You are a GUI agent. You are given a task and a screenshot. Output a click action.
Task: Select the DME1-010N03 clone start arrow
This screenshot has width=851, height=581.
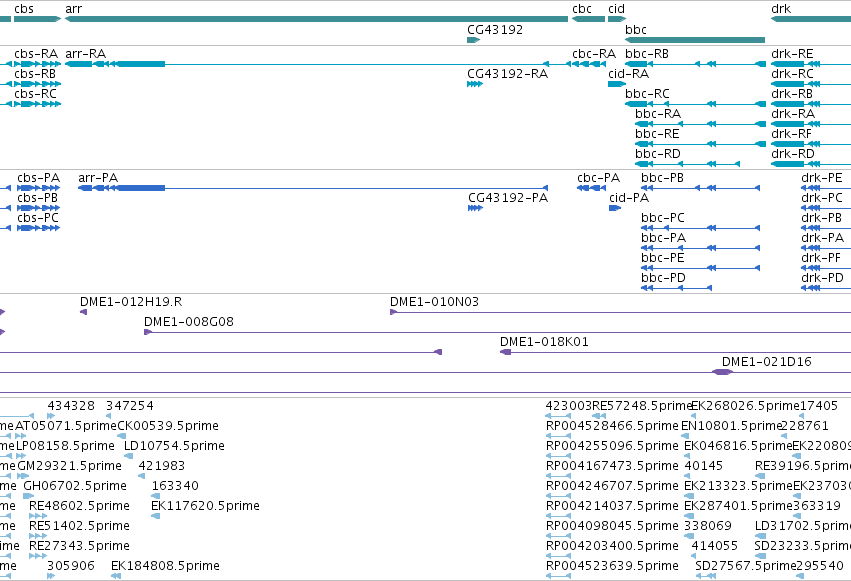click(393, 312)
